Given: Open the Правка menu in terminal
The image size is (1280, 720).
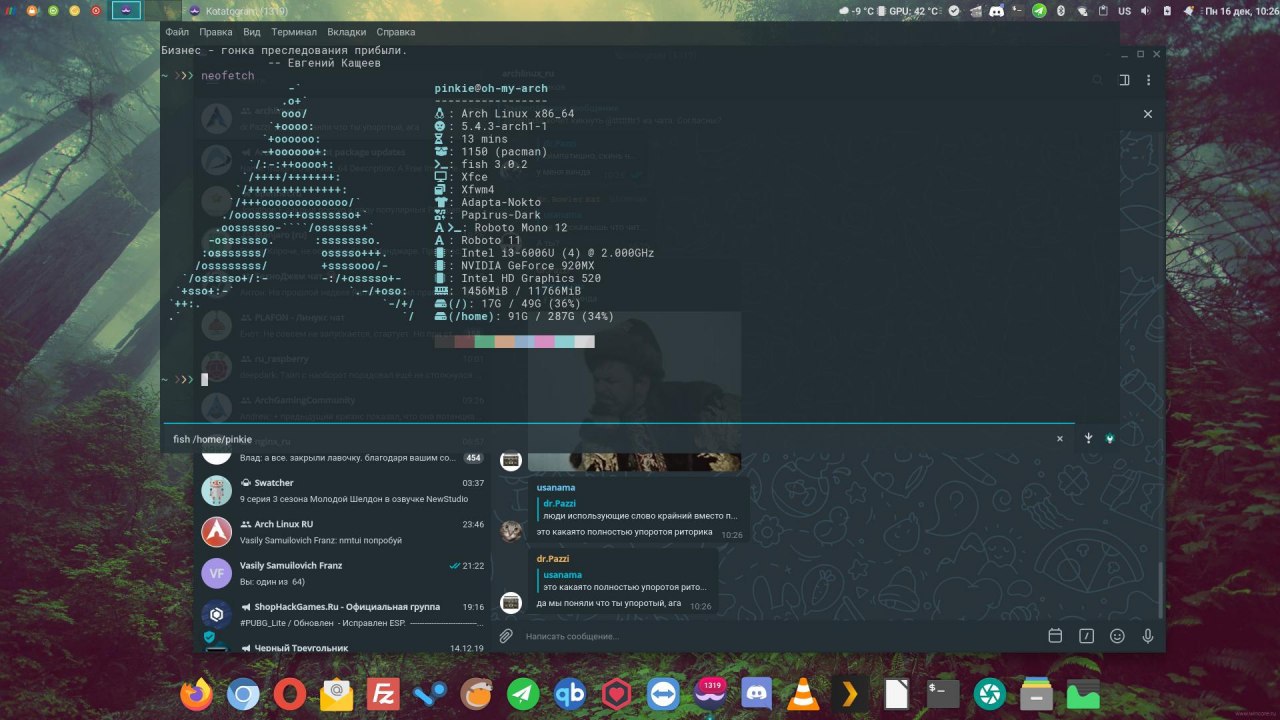Looking at the screenshot, I should [216, 32].
